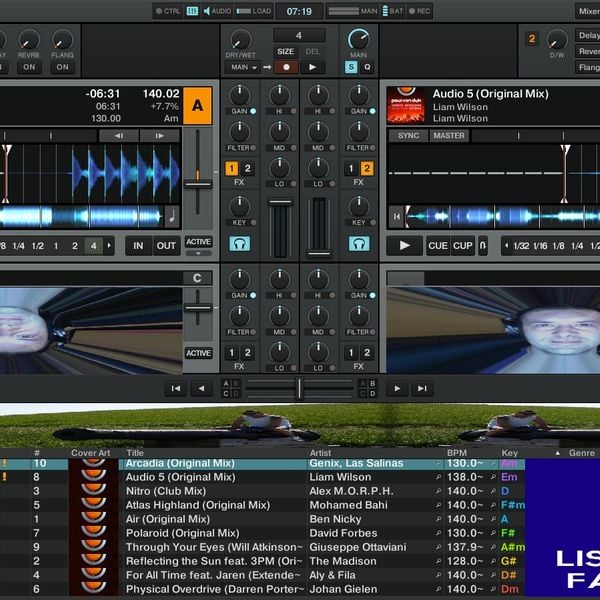Click the DEL button in loop recorder

pyautogui.click(x=312, y=51)
